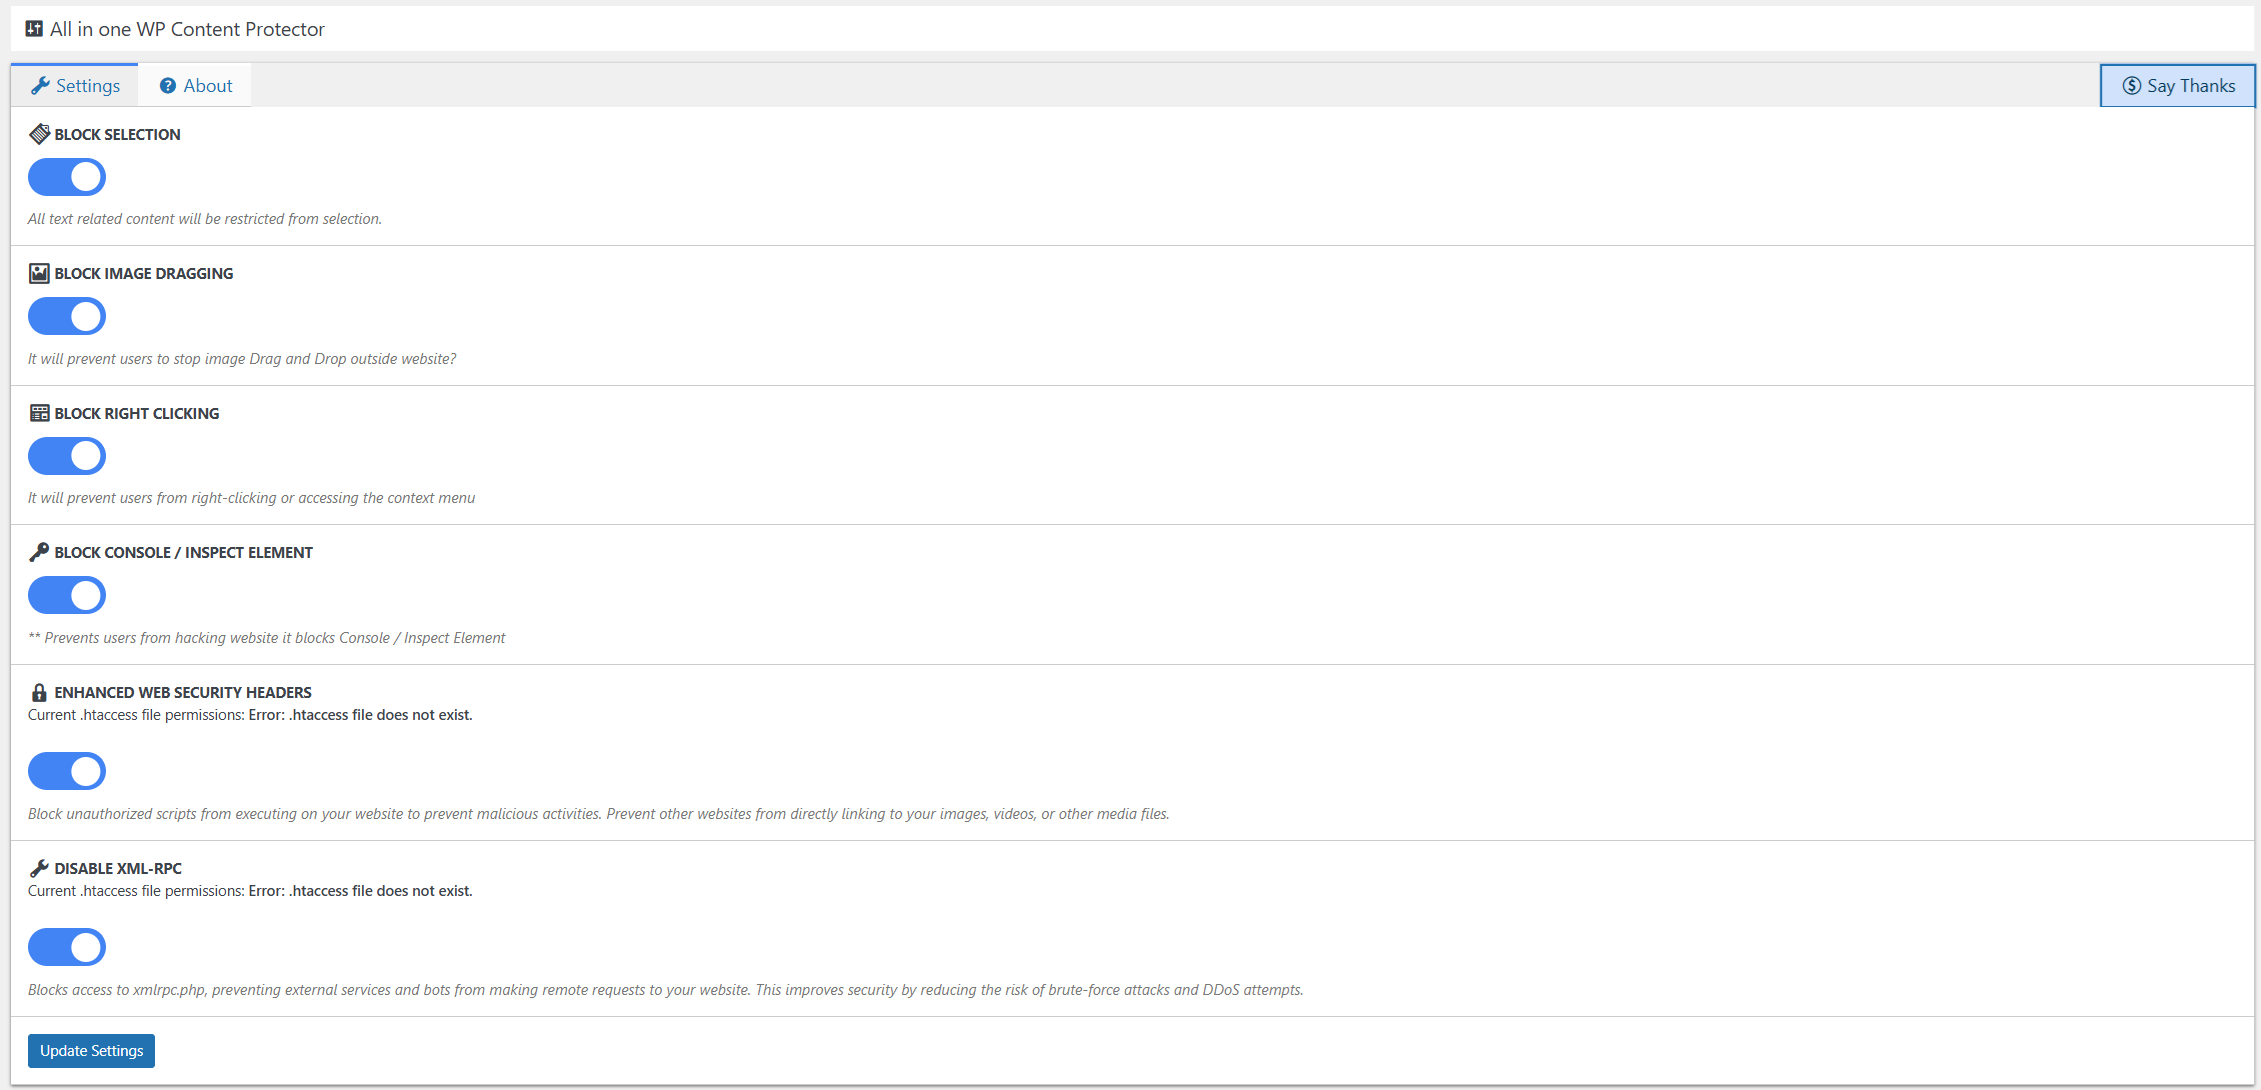Switch to the About tab

[x=196, y=86]
